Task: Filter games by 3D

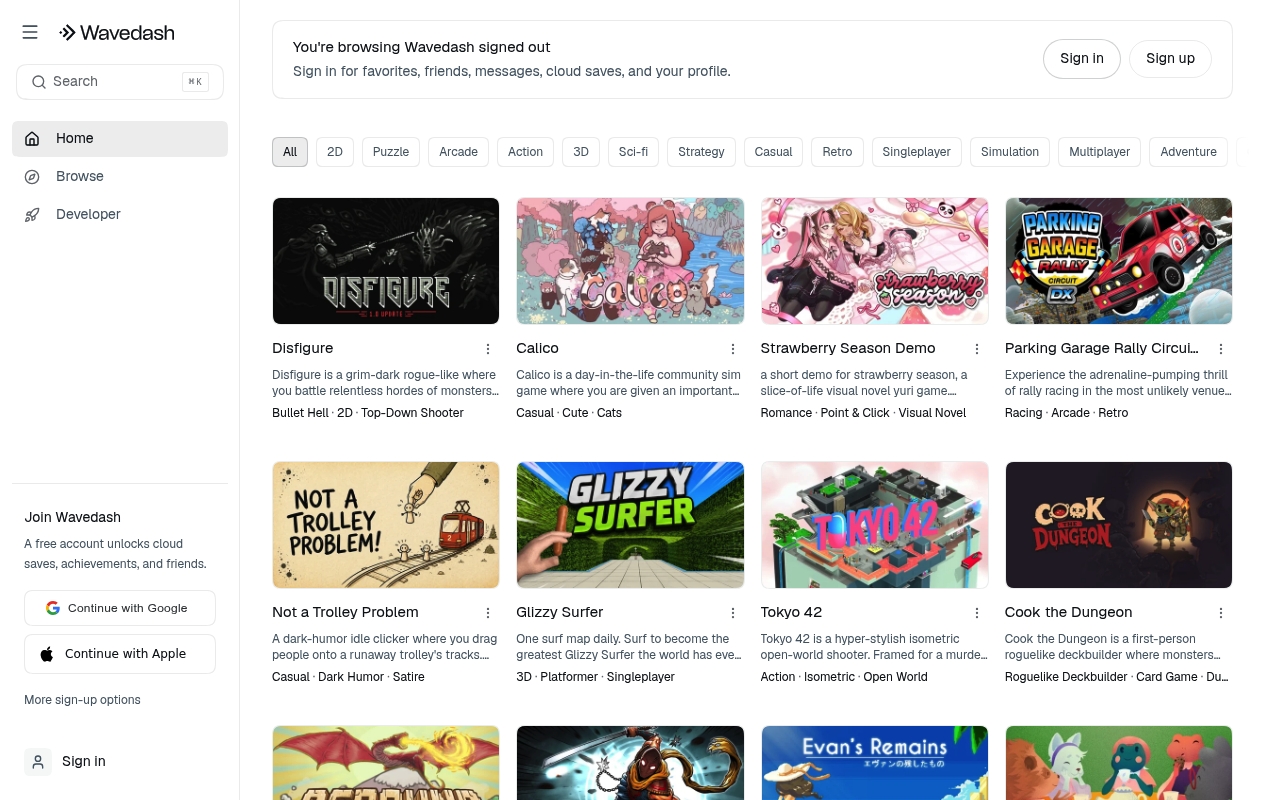Action: point(581,152)
